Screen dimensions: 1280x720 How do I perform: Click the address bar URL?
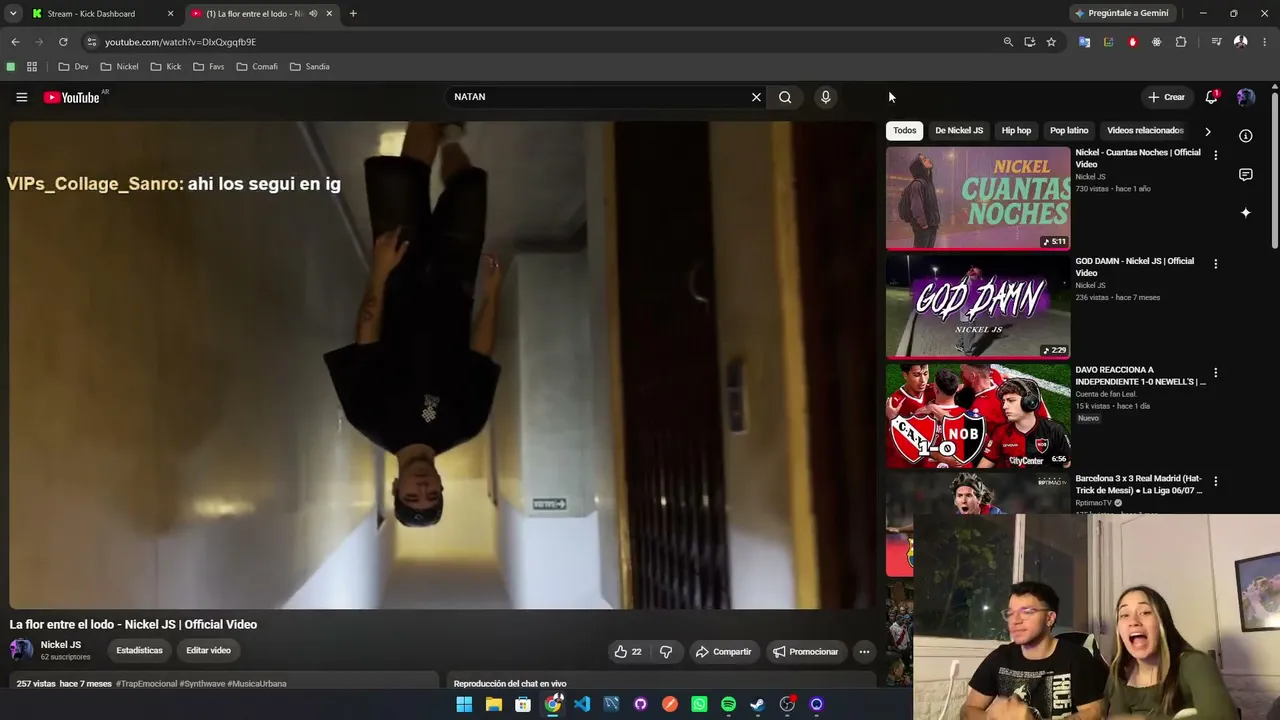[180, 42]
